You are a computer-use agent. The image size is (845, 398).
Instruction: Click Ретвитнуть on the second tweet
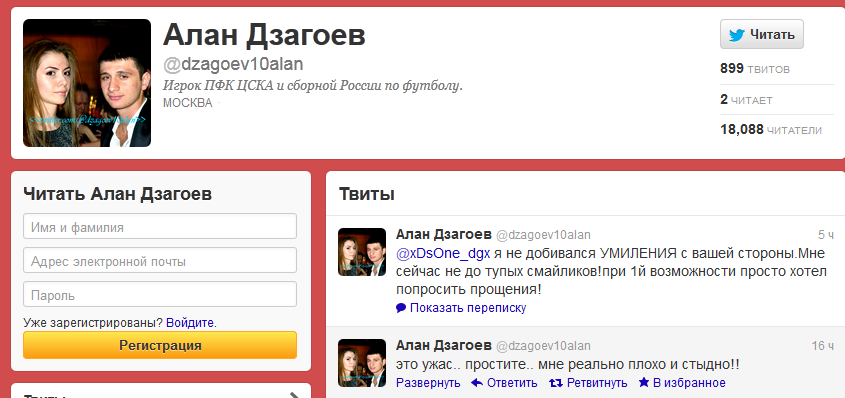pyautogui.click(x=597, y=383)
